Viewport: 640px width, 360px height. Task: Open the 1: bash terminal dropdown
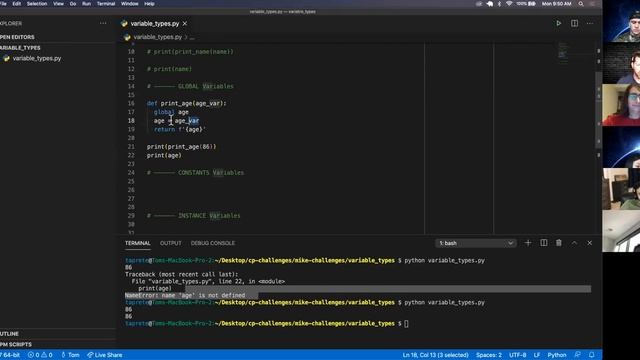click(476, 243)
